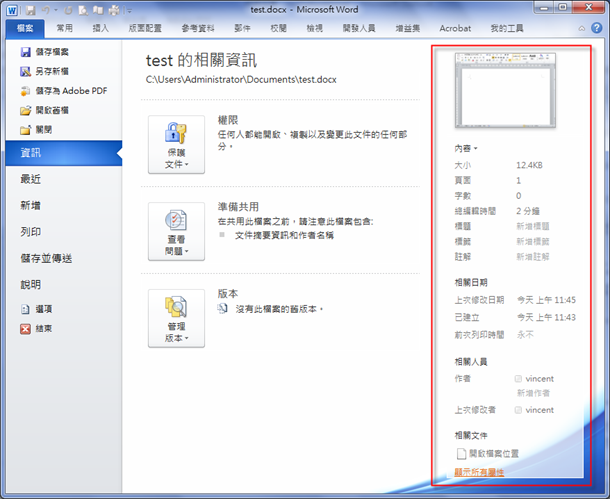610x499 pixels.
Task: Click 新增作者 to add an author
Action: point(533,393)
